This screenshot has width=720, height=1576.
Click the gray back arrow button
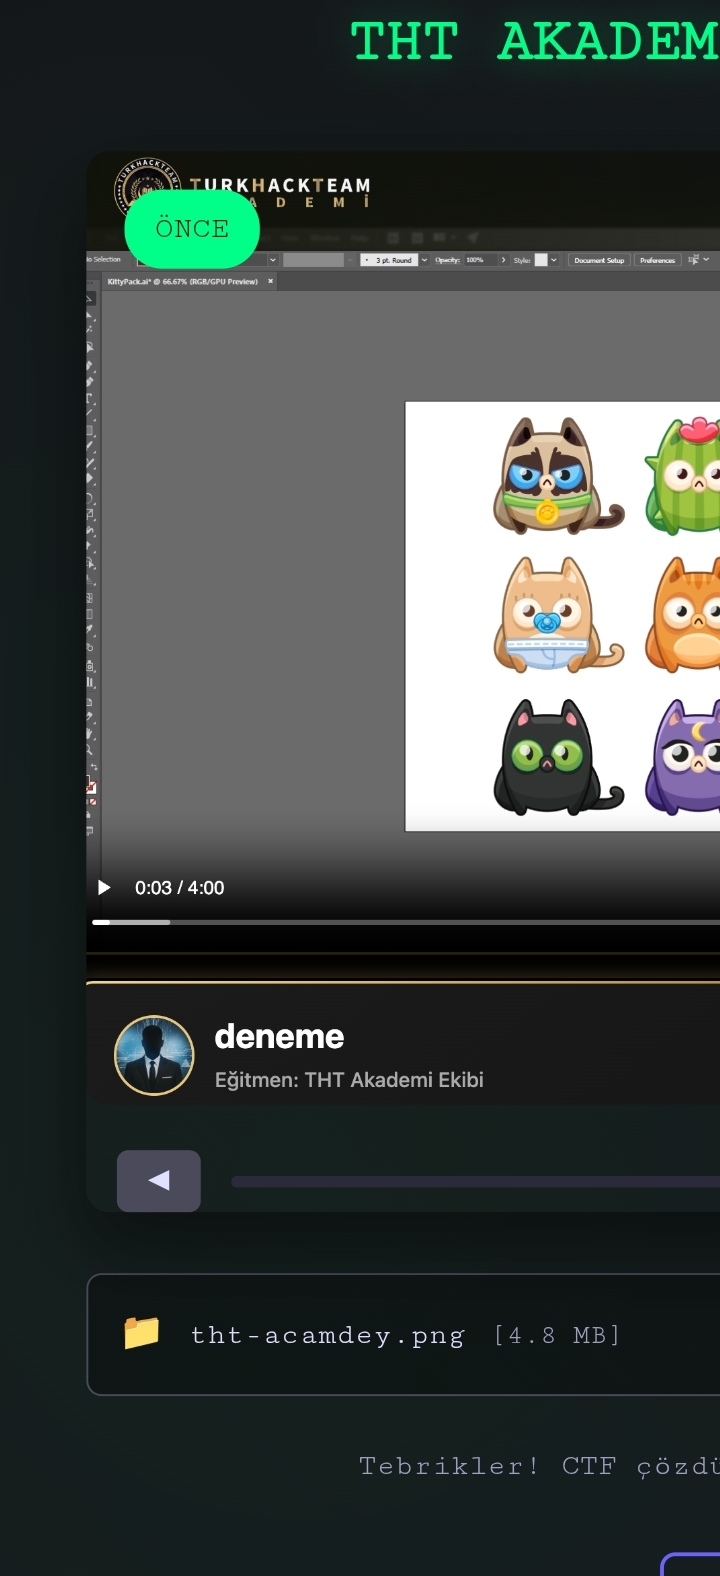[x=159, y=1181]
